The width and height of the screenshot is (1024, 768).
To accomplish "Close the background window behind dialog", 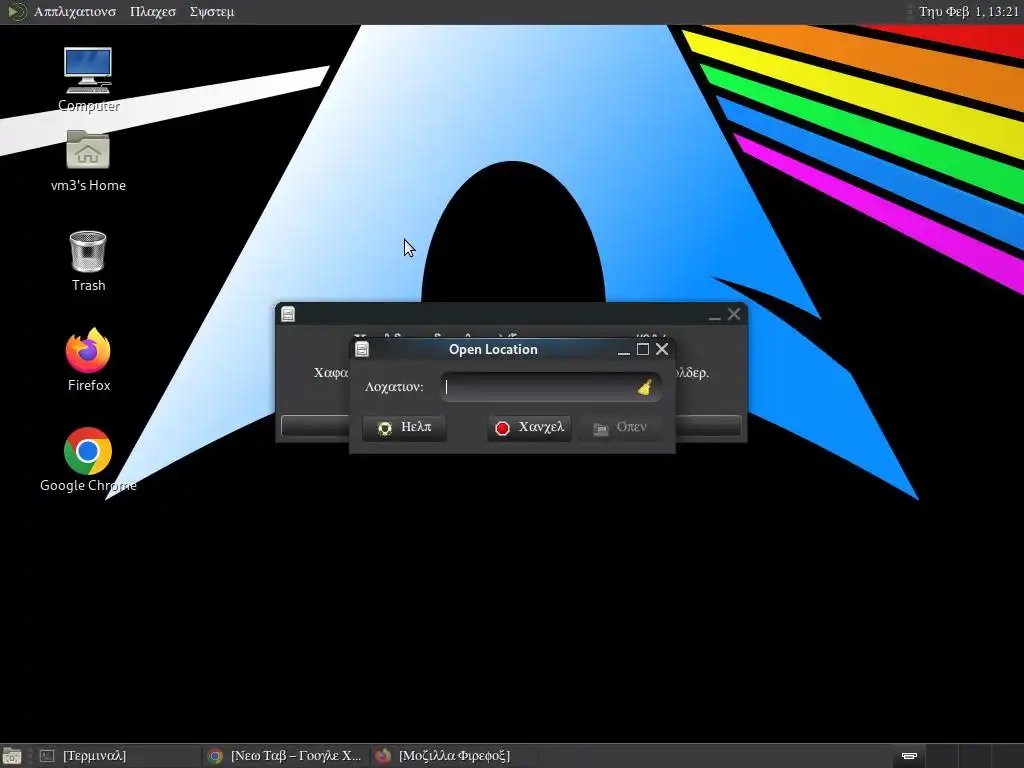I will tap(734, 314).
